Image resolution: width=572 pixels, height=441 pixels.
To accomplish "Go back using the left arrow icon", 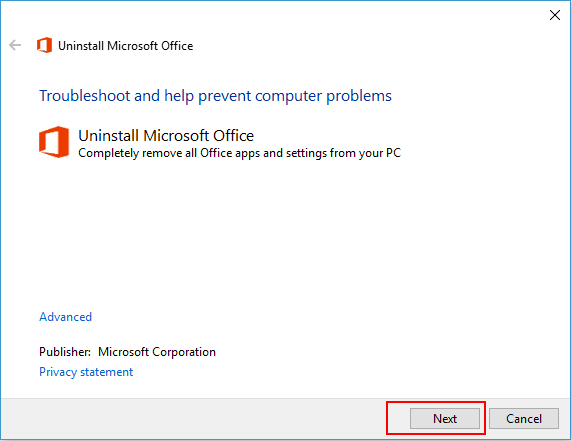I will (x=15, y=45).
